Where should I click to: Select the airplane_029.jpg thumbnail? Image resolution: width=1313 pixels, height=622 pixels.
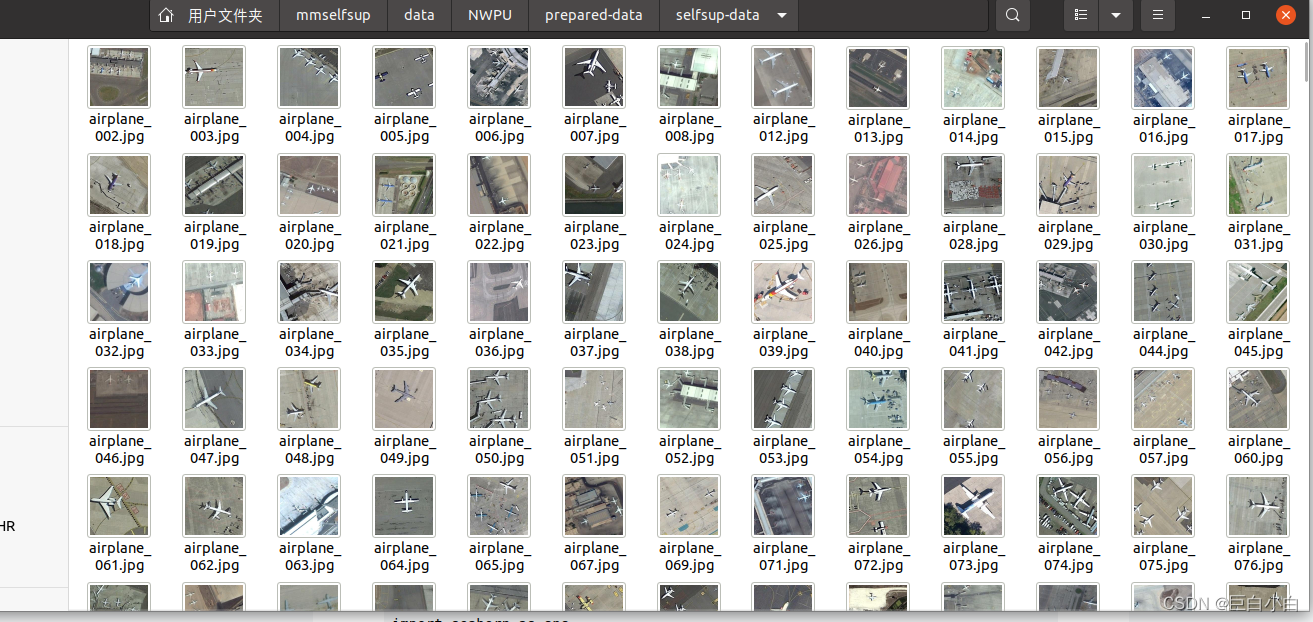coord(1068,184)
